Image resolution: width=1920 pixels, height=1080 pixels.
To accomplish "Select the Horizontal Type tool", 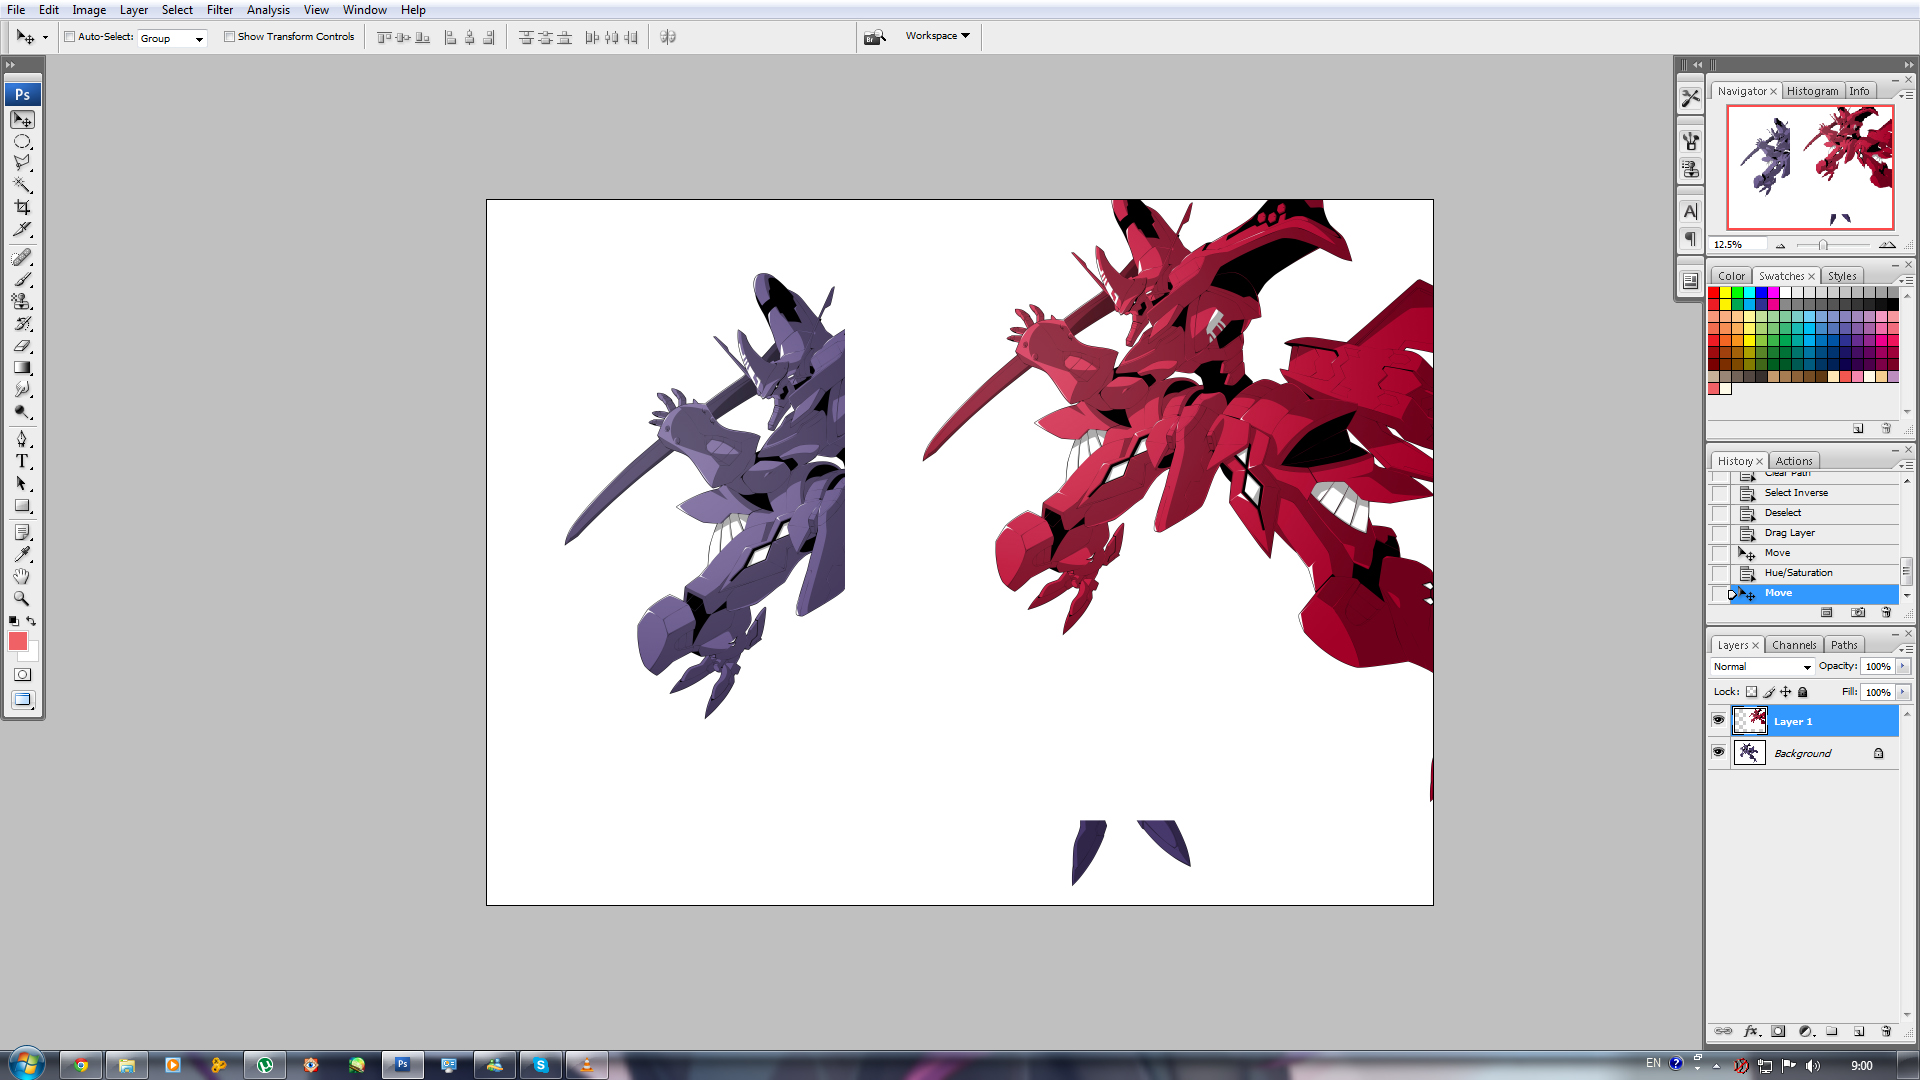I will [22, 462].
